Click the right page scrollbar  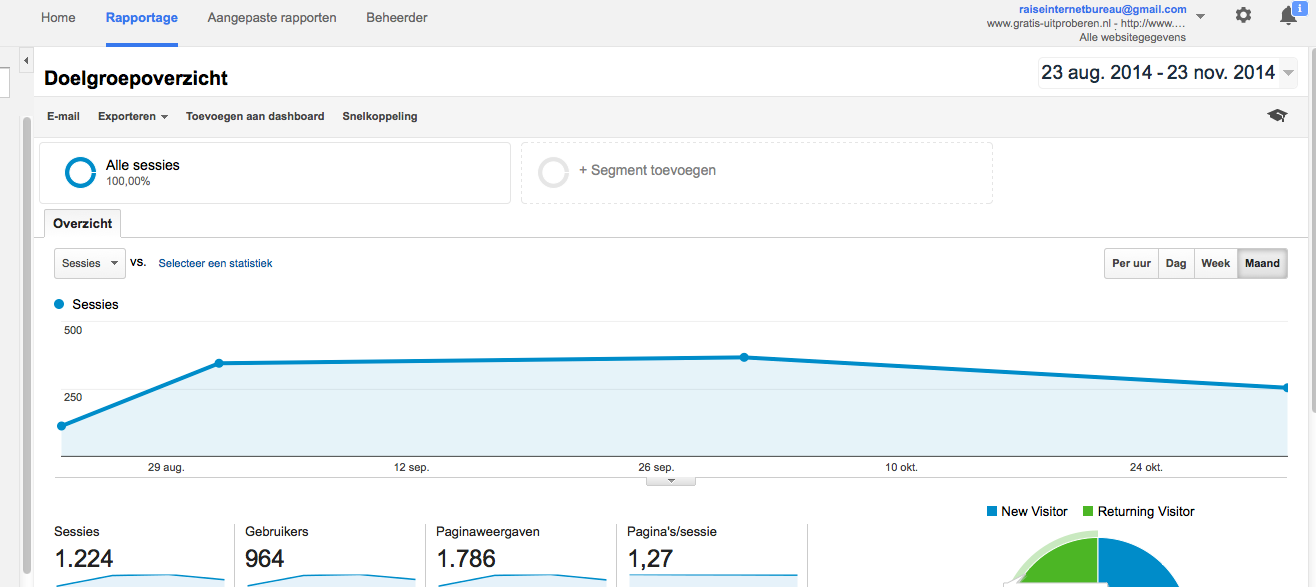tap(1312, 228)
